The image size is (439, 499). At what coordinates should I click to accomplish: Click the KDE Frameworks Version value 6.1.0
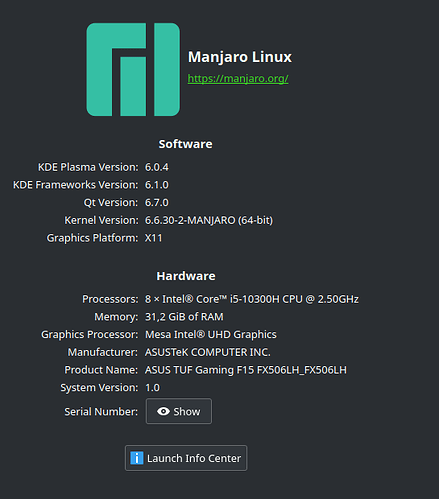(157, 185)
